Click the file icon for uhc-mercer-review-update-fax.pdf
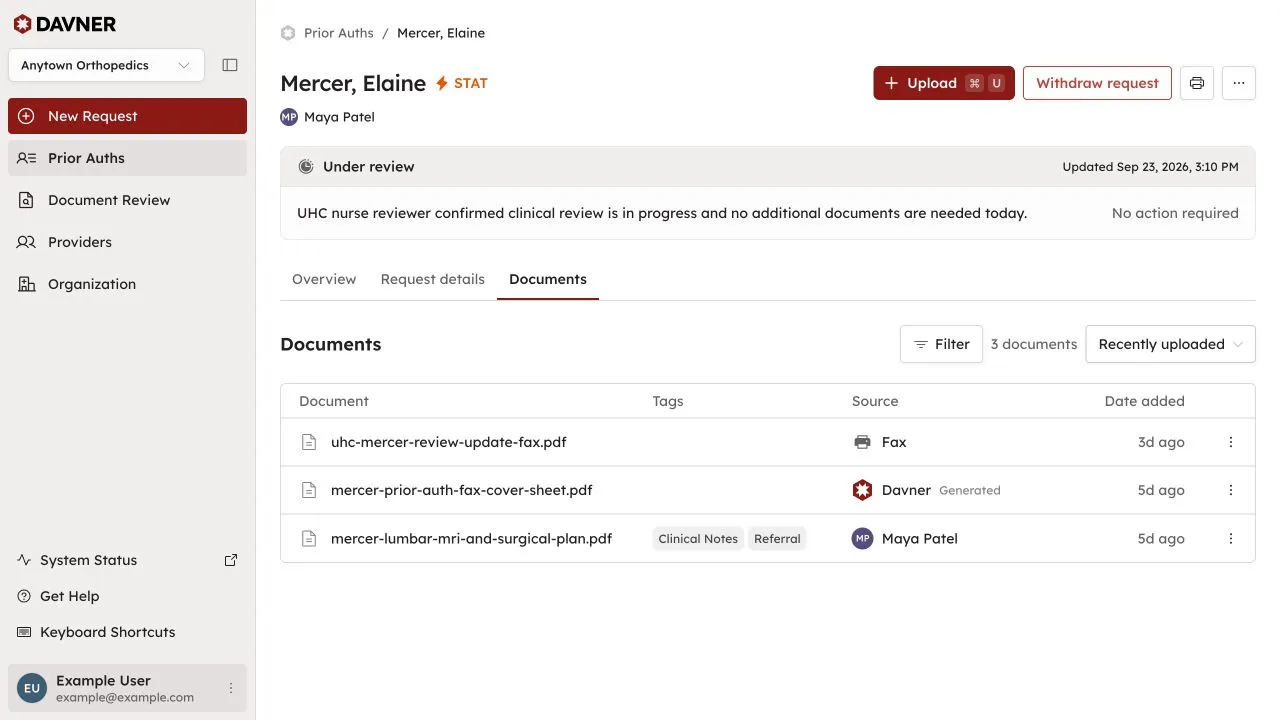This screenshot has width=1280, height=720. (310, 442)
